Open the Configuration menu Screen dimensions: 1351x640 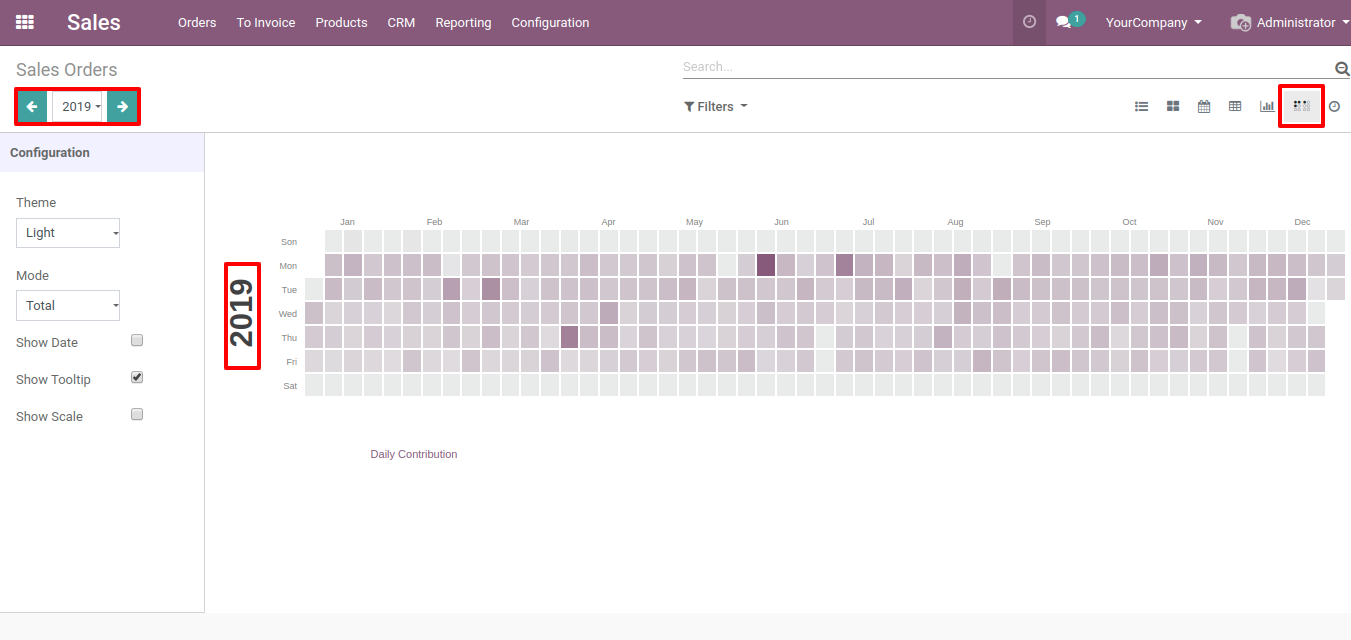[550, 22]
